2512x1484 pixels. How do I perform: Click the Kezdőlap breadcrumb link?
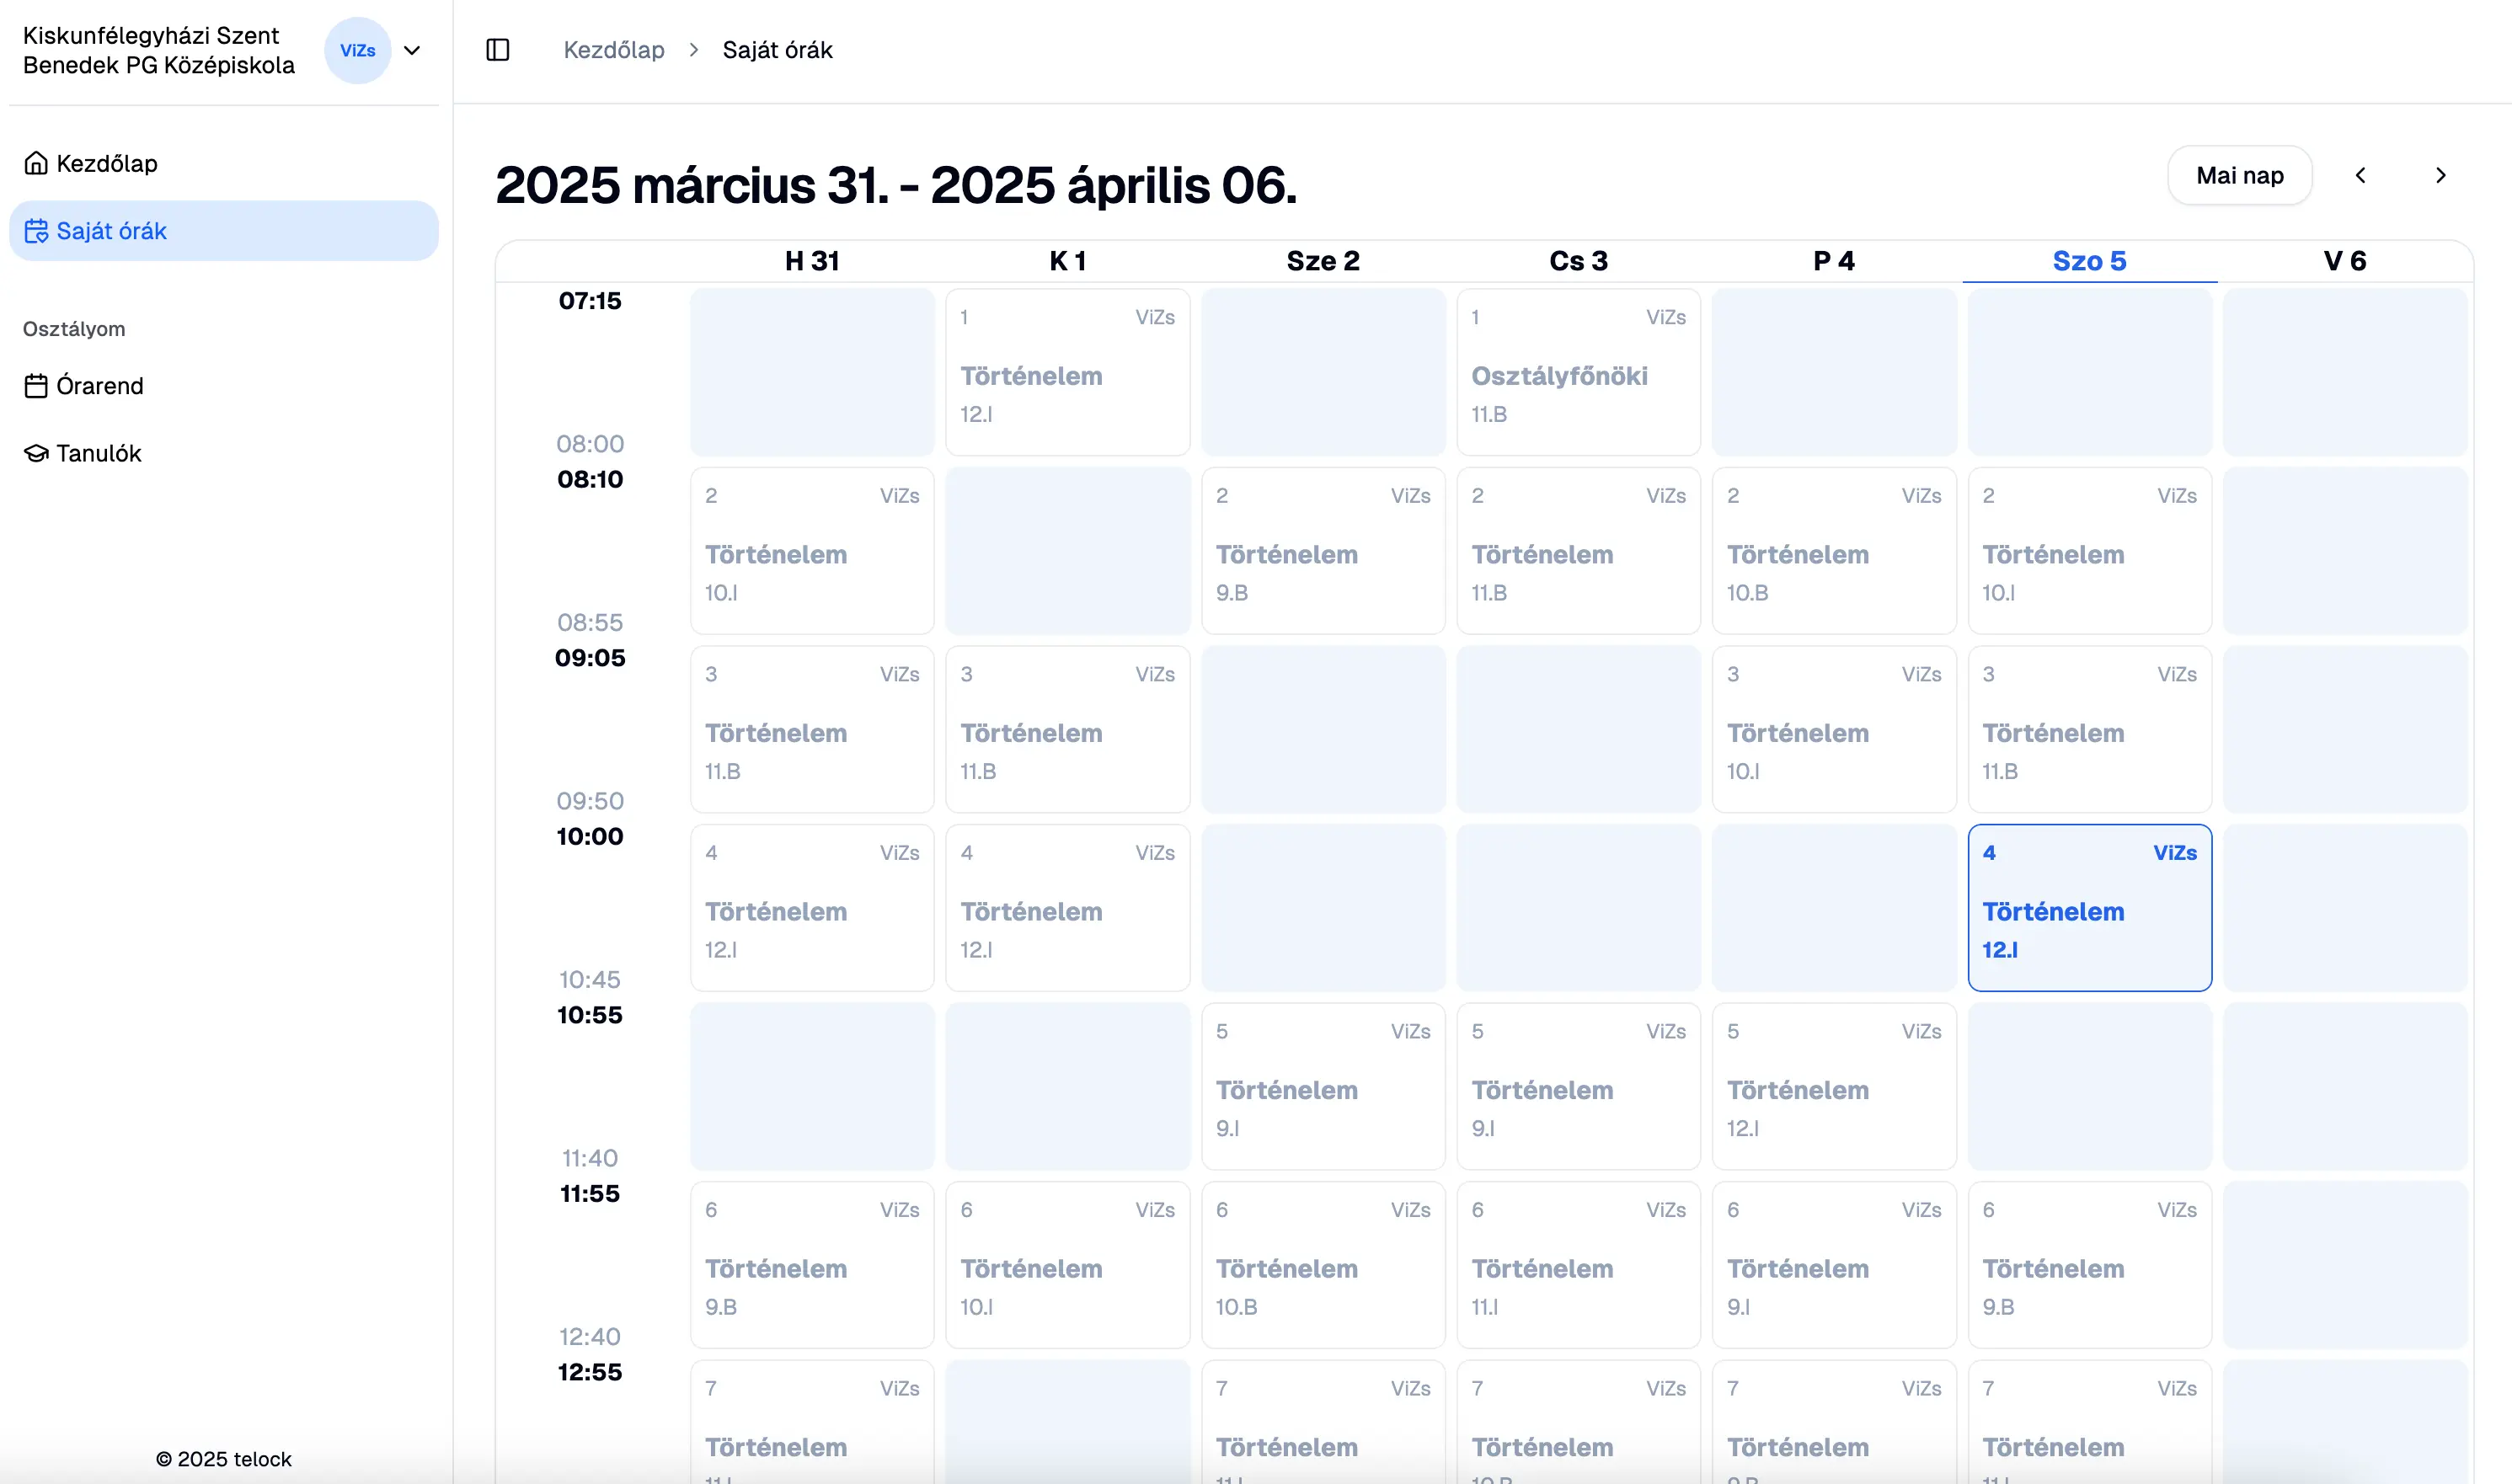[613, 50]
